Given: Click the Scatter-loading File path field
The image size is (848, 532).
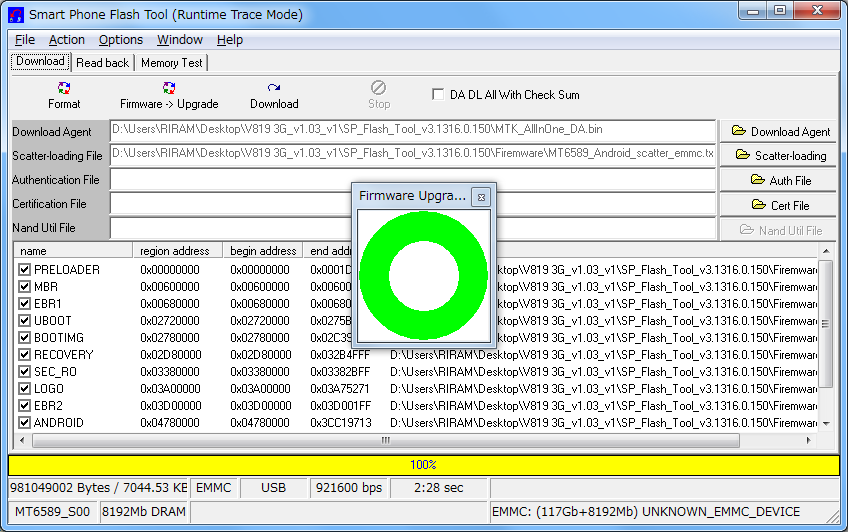Looking at the screenshot, I should (x=413, y=155).
